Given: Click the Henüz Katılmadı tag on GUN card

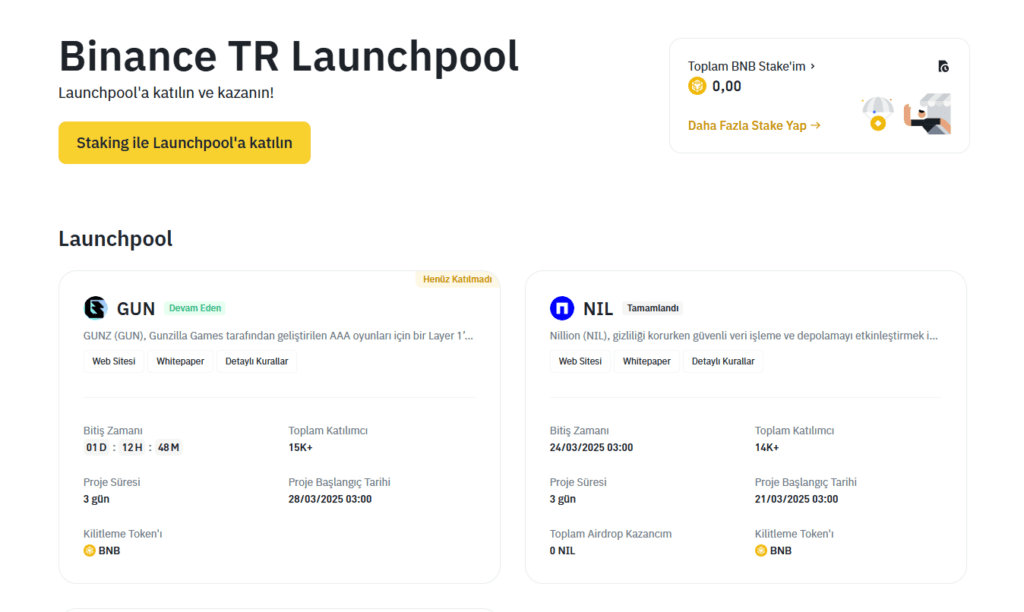Looking at the screenshot, I should [x=457, y=279].
